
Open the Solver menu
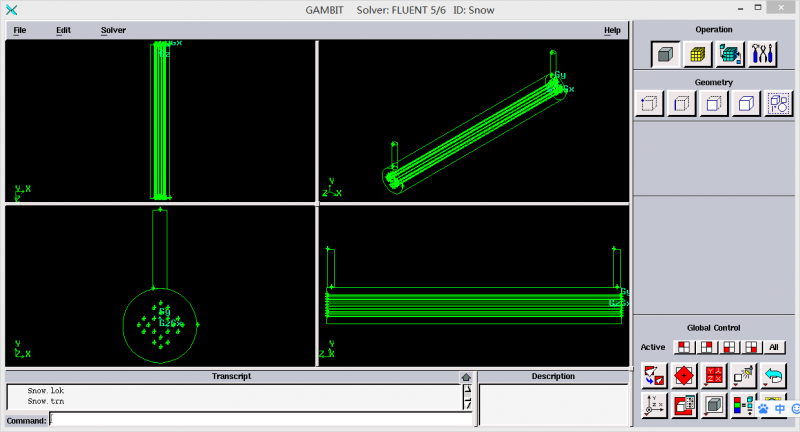[x=113, y=30]
